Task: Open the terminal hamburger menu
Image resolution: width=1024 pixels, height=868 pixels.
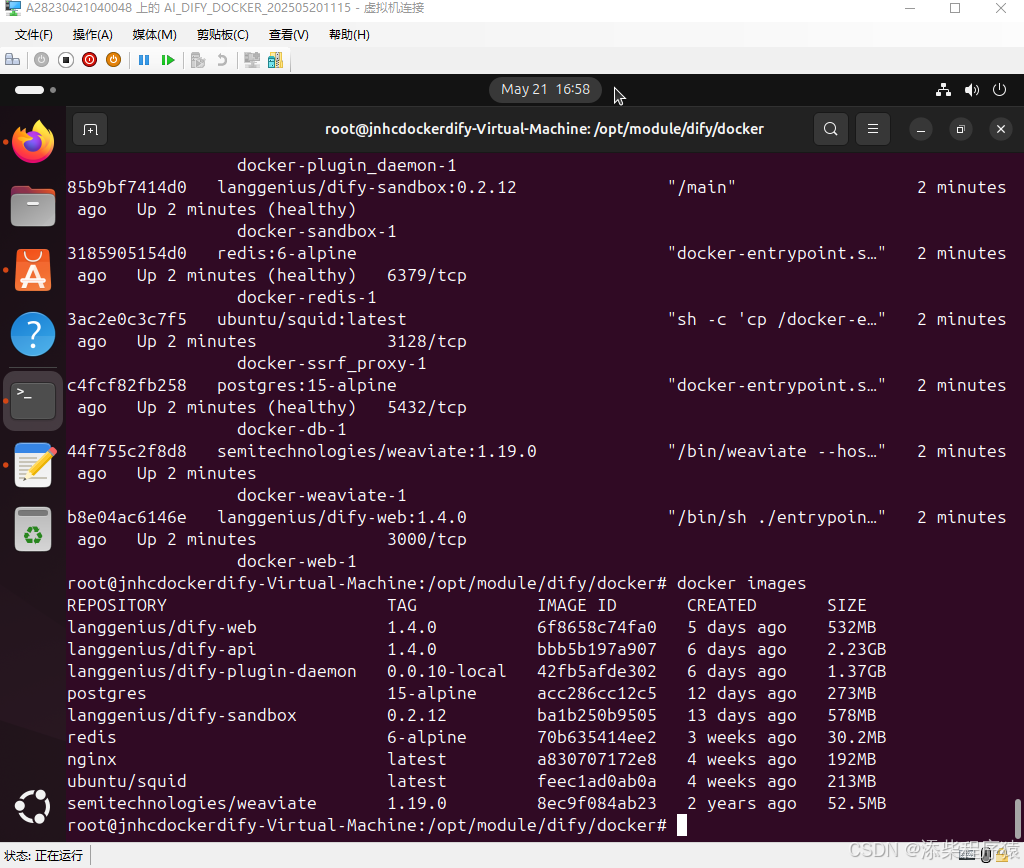Action: pos(872,129)
